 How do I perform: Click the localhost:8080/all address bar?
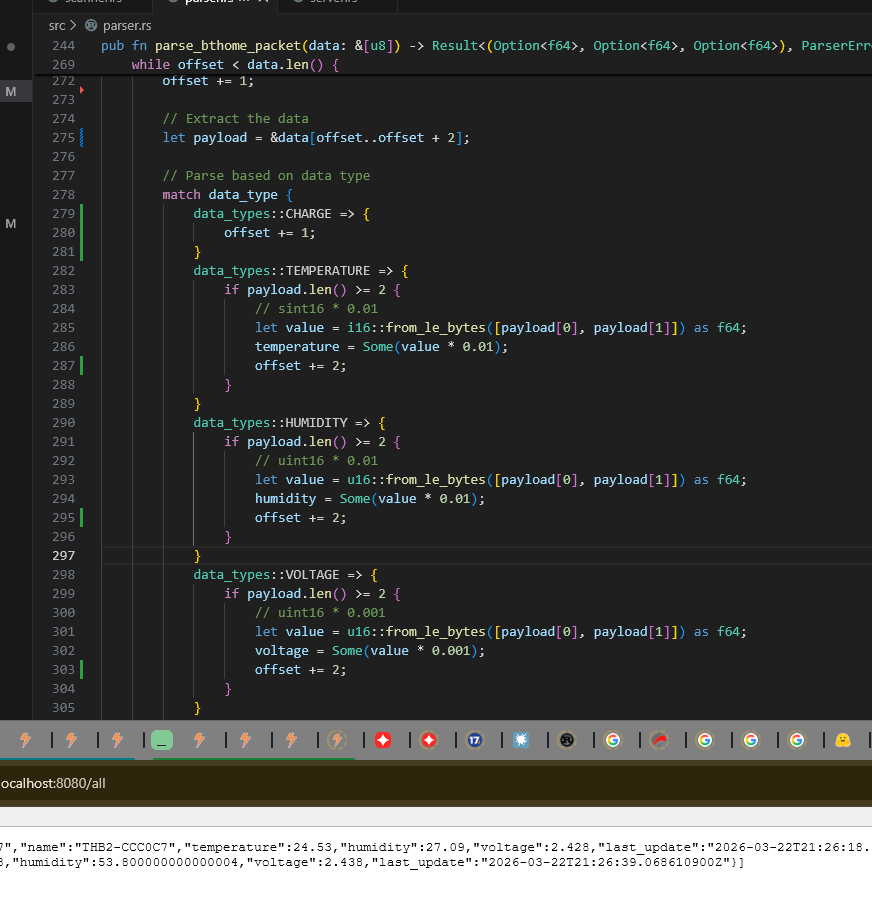[x=435, y=783]
